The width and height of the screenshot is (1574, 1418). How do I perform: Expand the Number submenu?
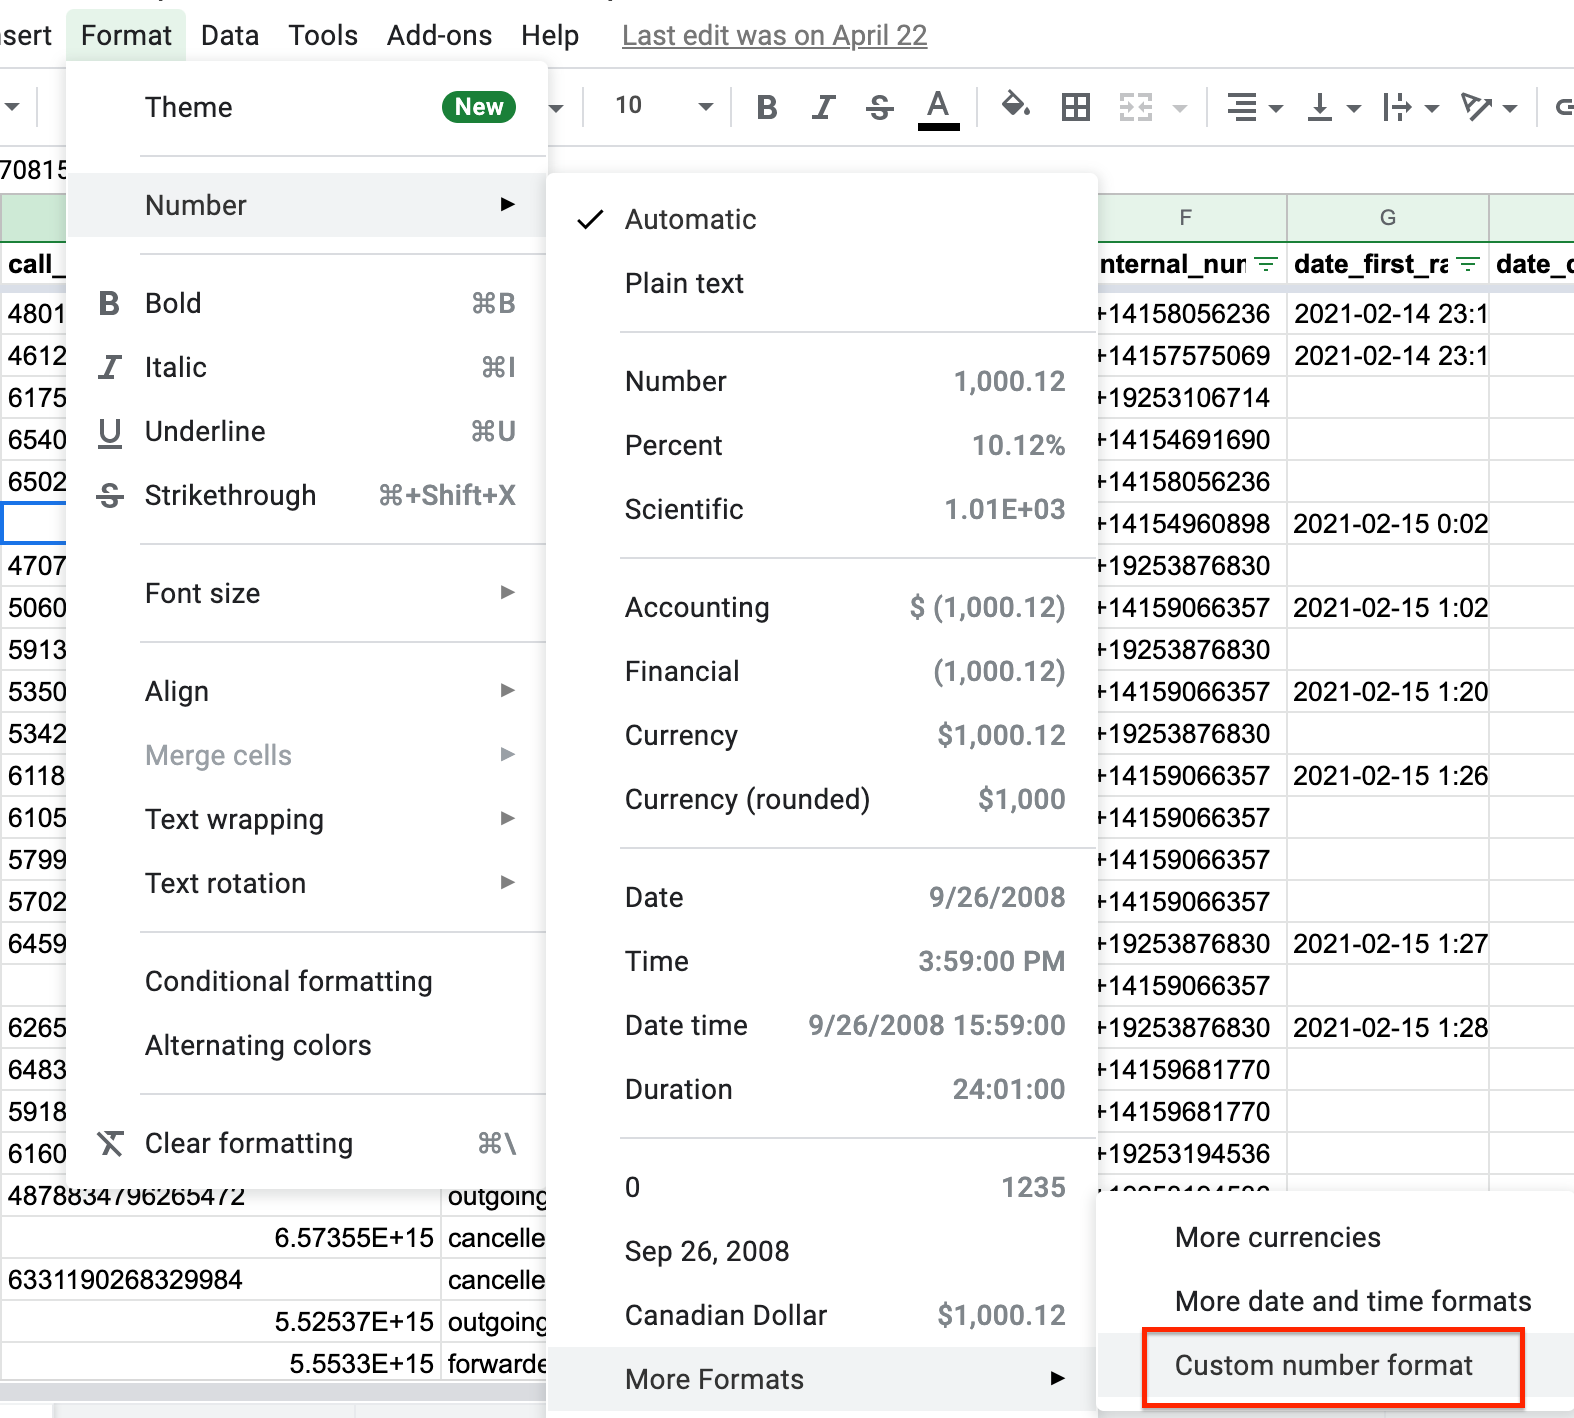tap(307, 205)
